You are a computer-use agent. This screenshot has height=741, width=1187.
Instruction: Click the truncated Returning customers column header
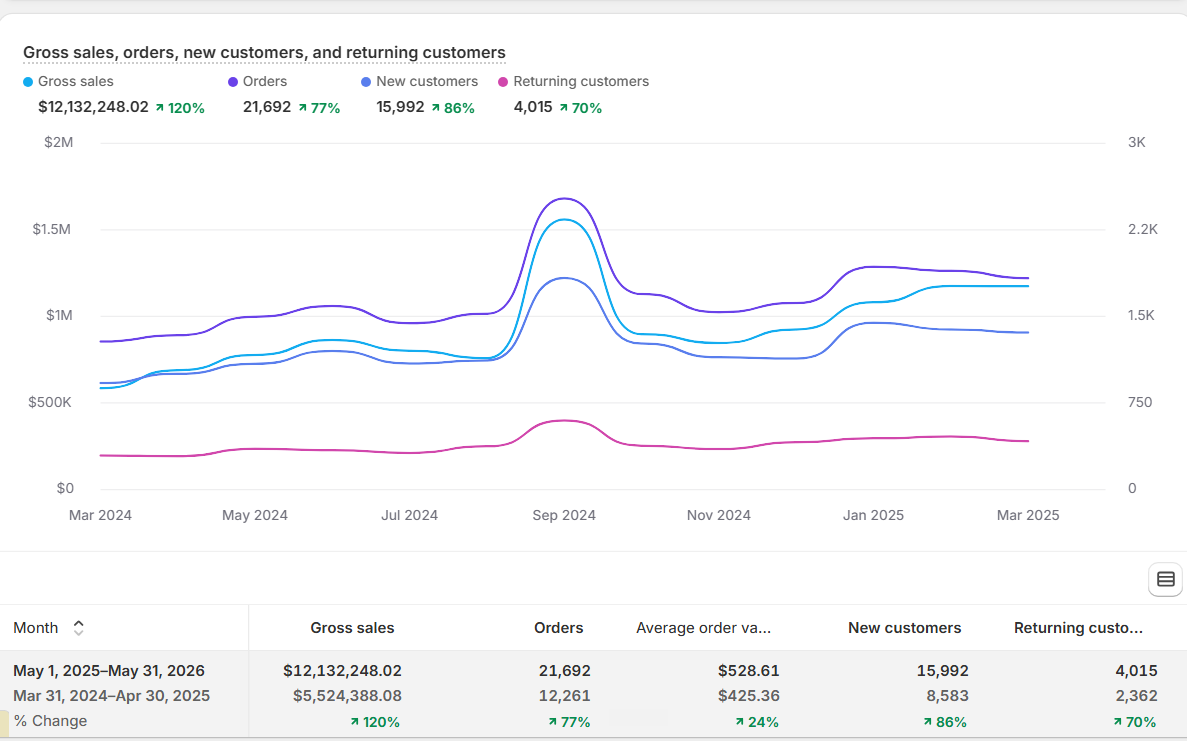[x=1078, y=627]
